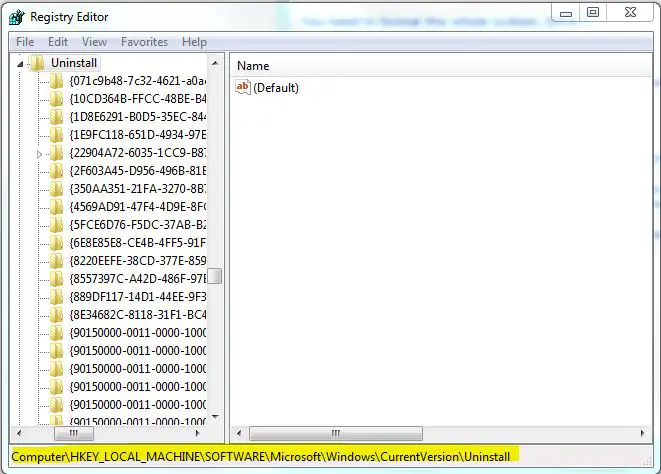Screen dimensions: 661x474
Task: Click the values pane's horizontal scrollbar thumb
Action: pos(336,433)
